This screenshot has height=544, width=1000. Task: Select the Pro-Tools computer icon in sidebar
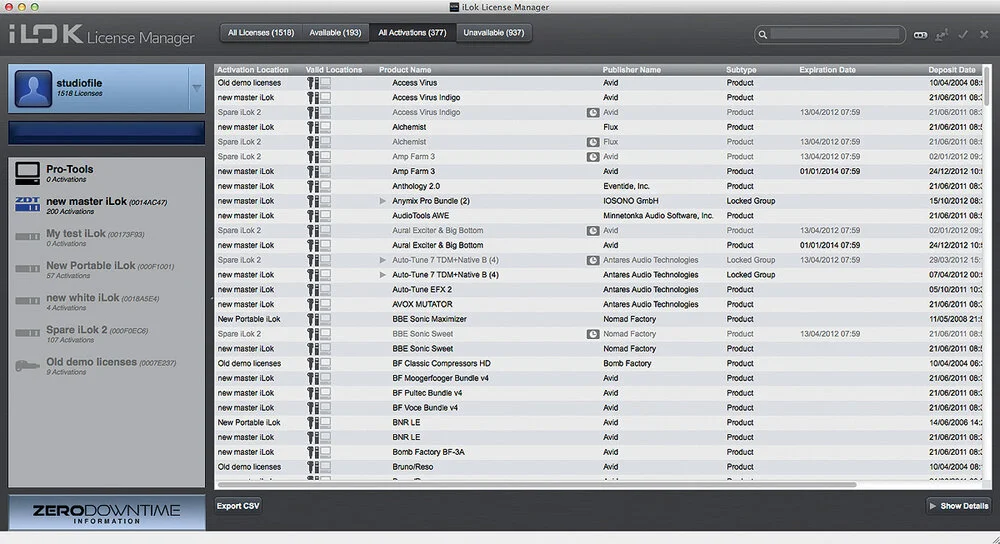coord(27,173)
